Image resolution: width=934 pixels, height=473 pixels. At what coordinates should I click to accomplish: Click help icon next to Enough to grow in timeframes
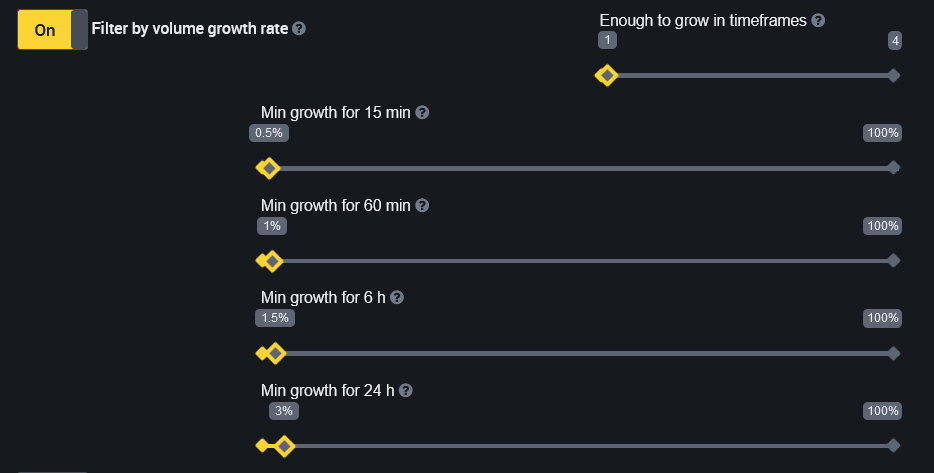pyautogui.click(x=818, y=20)
